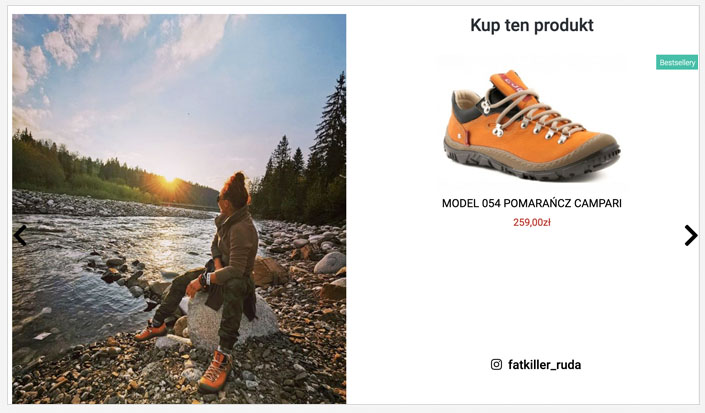The image size is (705, 413).
Task: Advance to next slide with right chevron
Action: [691, 235]
